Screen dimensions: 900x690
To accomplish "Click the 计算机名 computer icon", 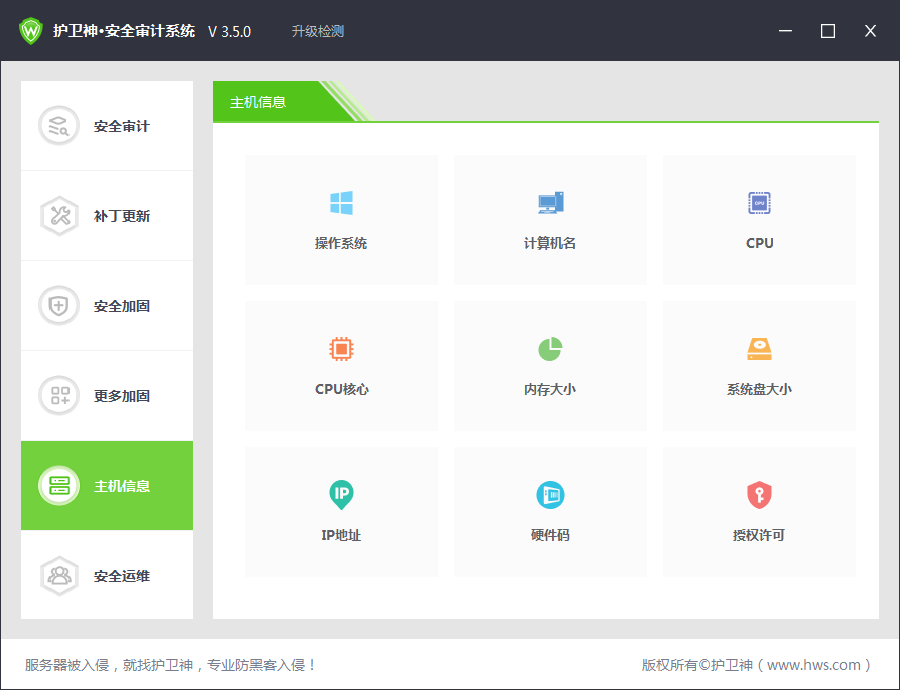I will tap(550, 203).
